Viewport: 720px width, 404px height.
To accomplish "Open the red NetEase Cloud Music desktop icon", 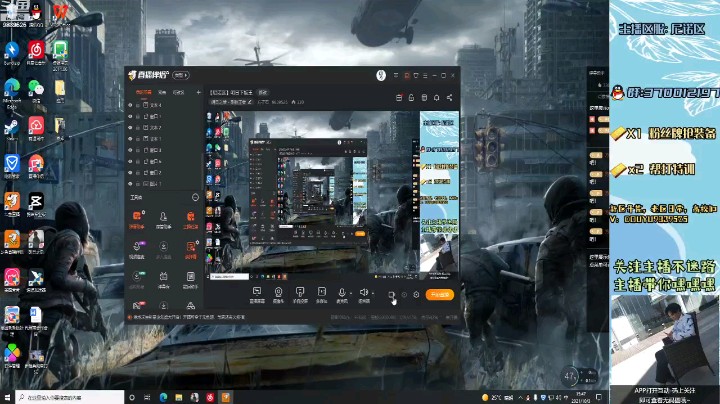I will 36,51.
